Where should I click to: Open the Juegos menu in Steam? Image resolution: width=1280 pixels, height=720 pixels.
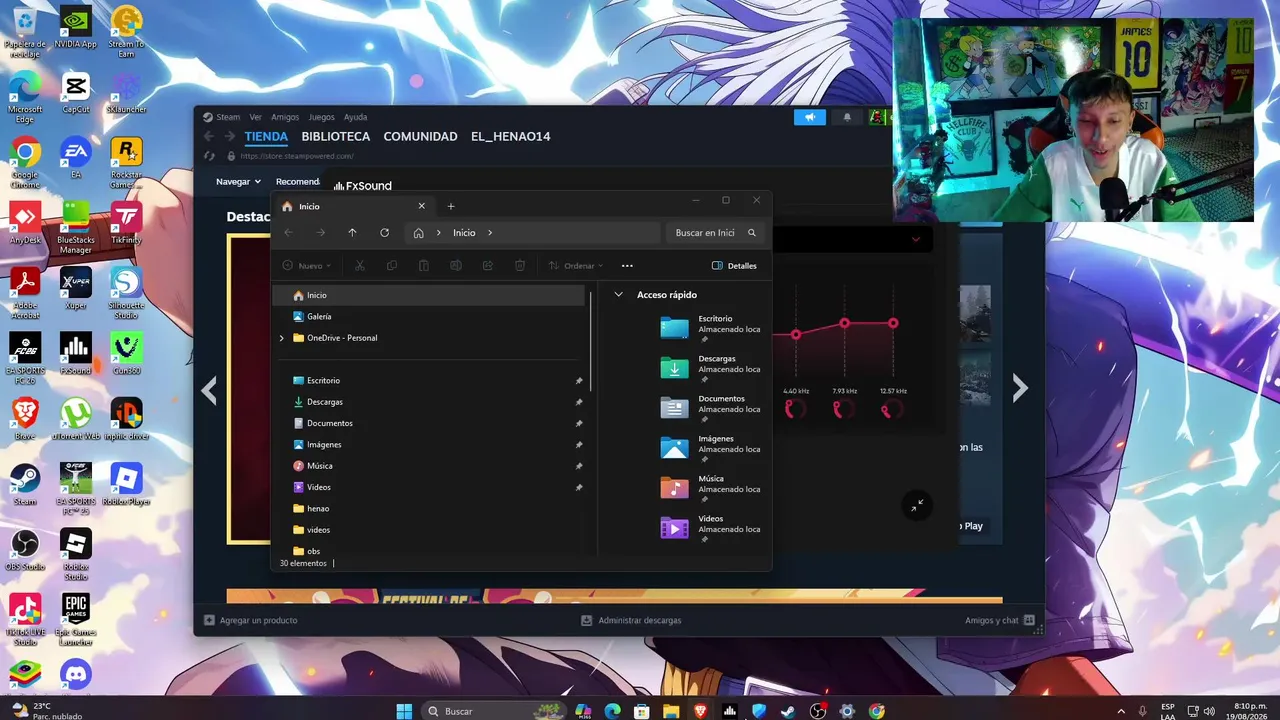(321, 117)
